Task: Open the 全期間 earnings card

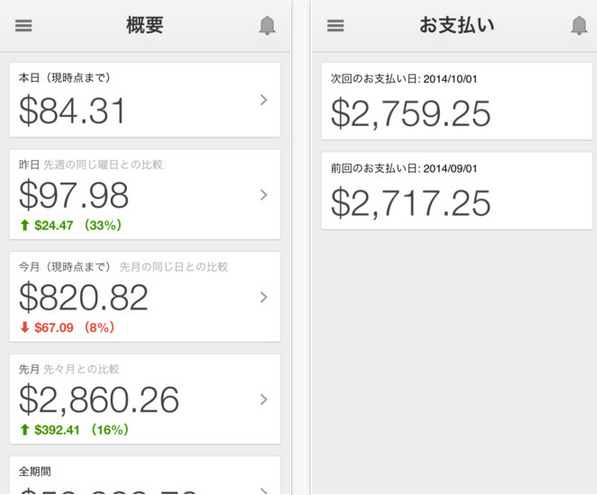Action: tap(145, 476)
